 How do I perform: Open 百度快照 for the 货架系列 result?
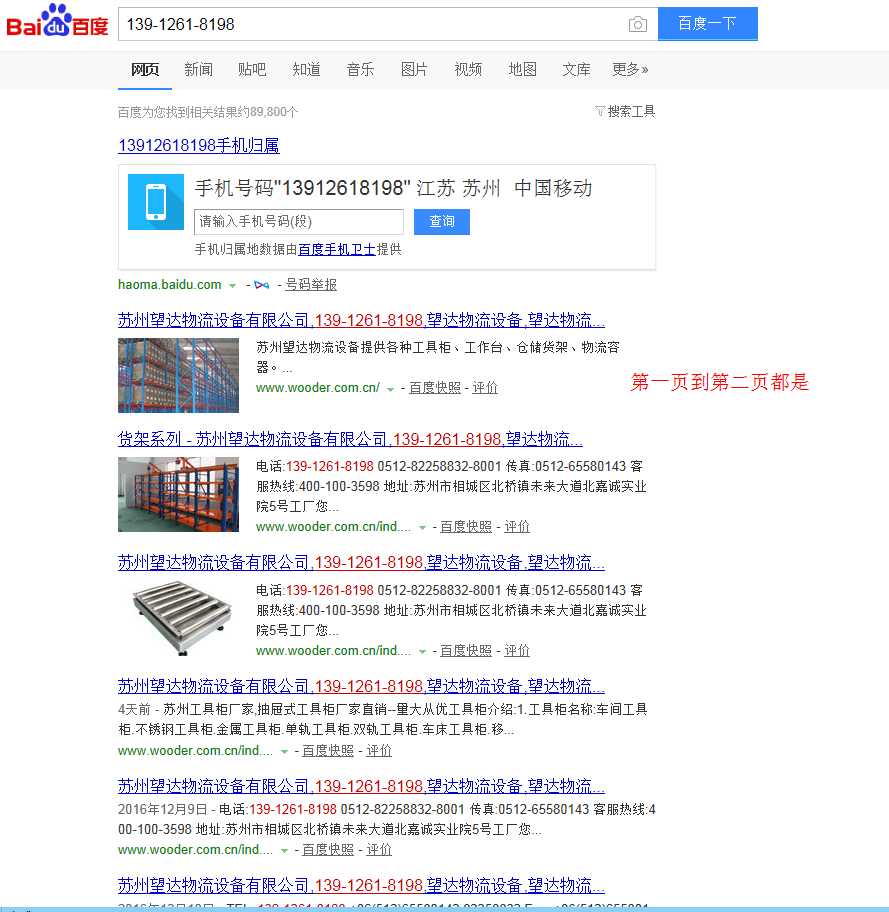click(465, 527)
